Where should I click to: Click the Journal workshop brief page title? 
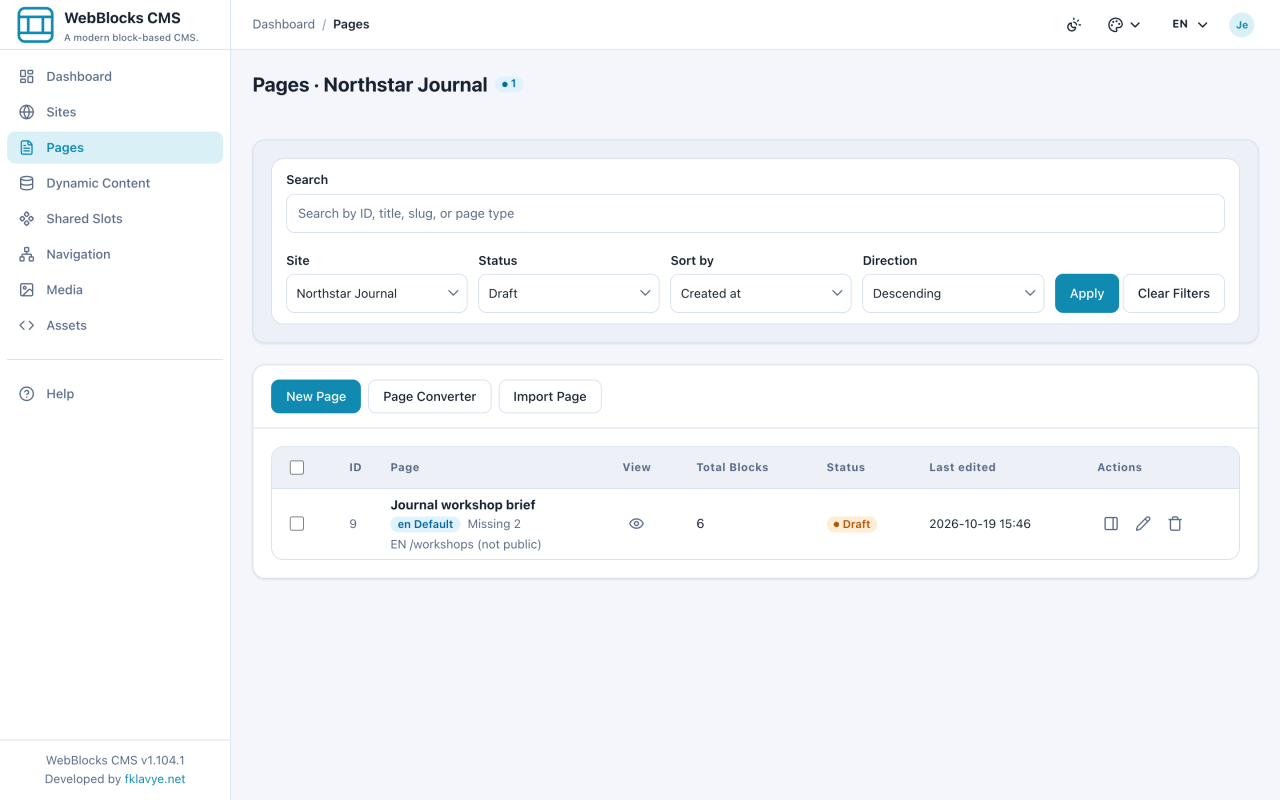pos(463,505)
